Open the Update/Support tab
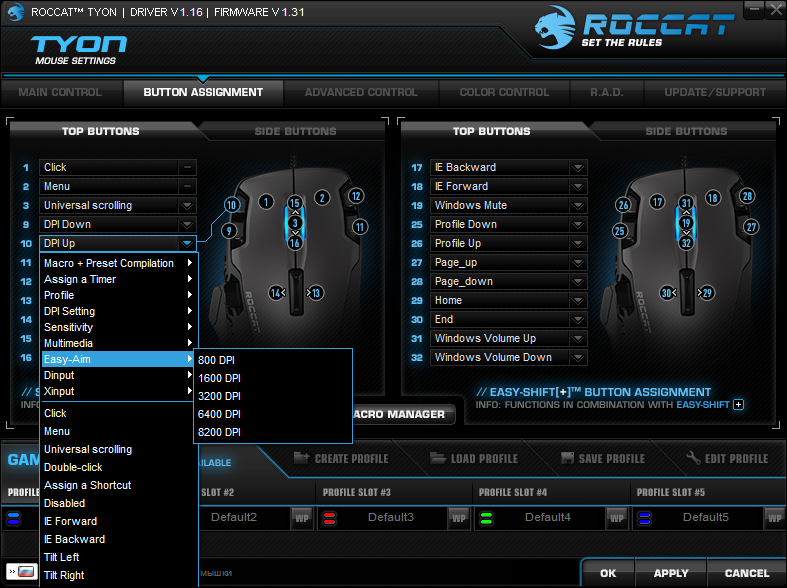This screenshot has width=787, height=588. [715, 92]
